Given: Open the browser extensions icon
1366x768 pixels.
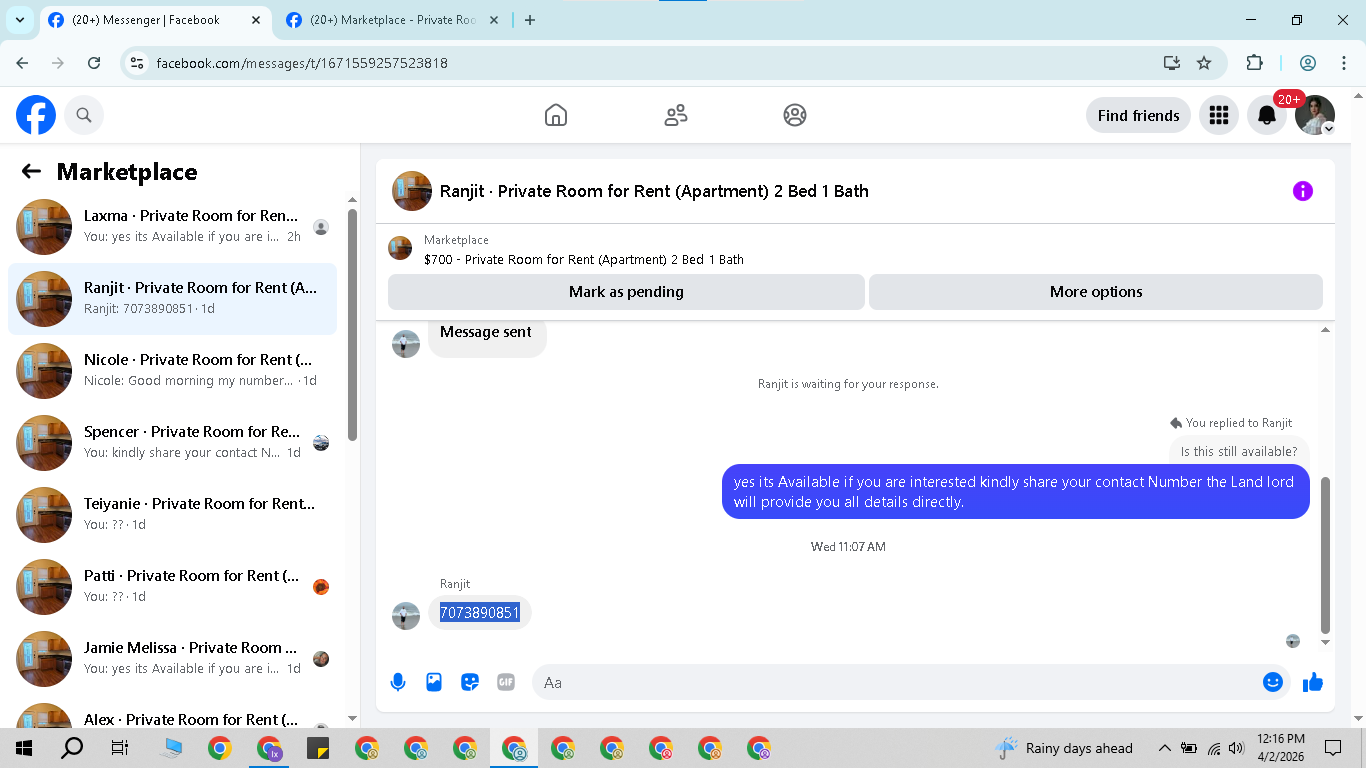Looking at the screenshot, I should coord(1254,63).
